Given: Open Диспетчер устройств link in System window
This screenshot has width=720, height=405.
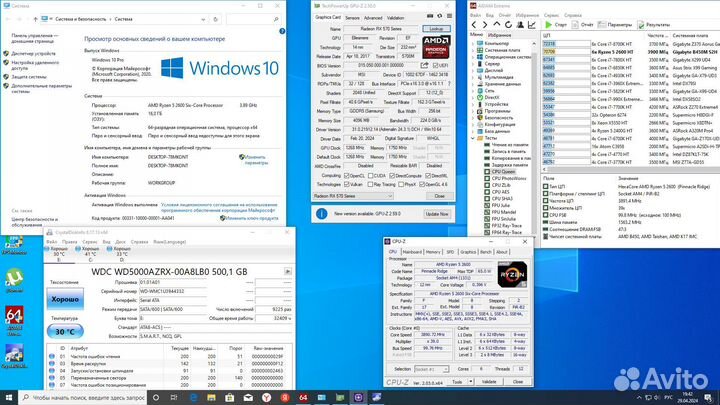Looking at the screenshot, I should [34, 54].
